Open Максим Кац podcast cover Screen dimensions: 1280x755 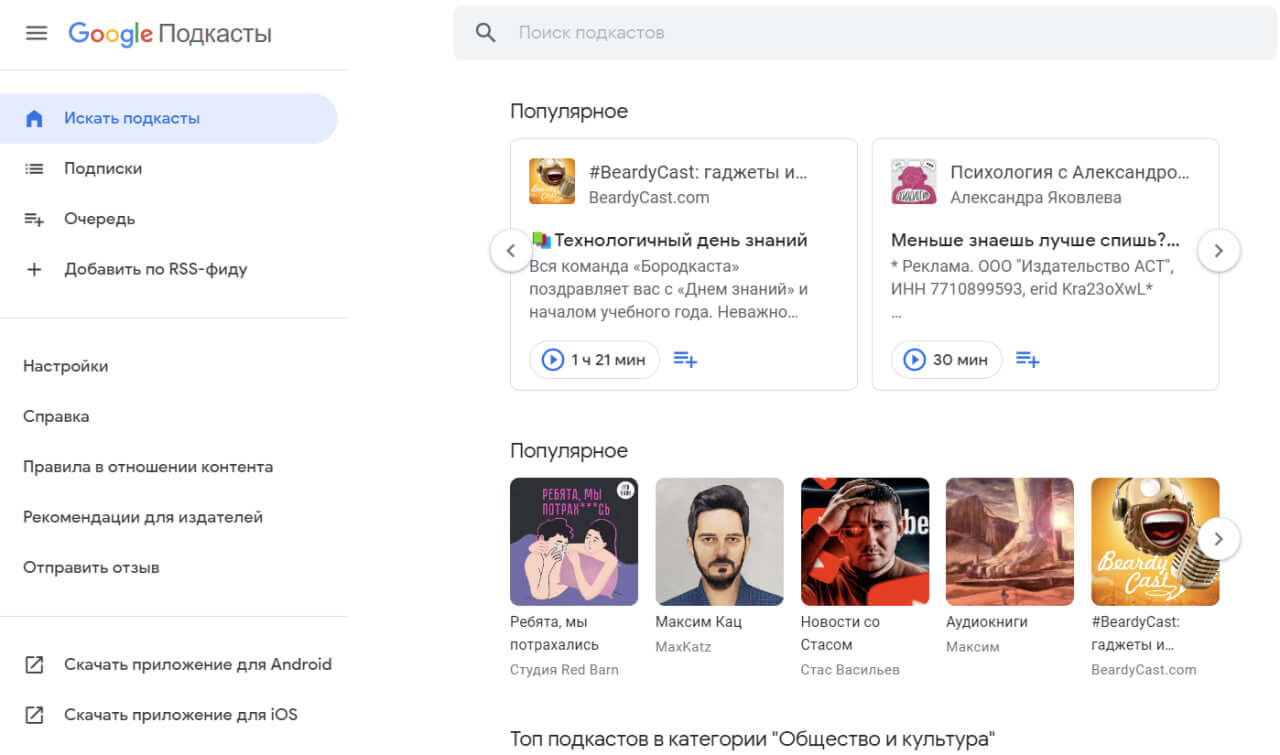(719, 541)
